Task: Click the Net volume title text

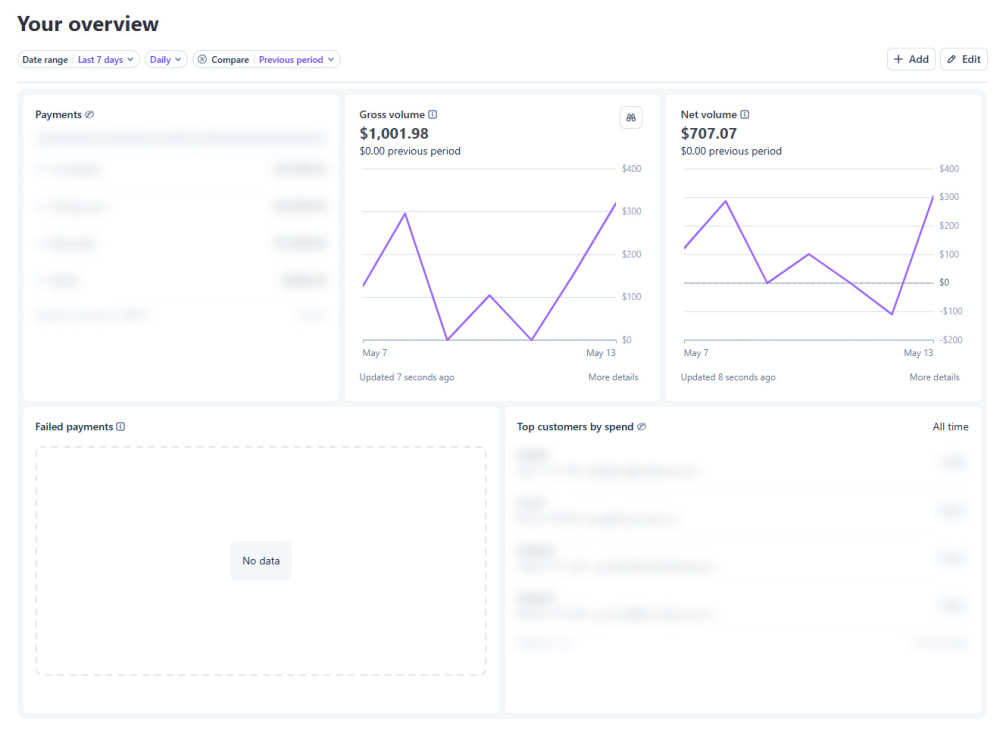Action: coord(709,115)
